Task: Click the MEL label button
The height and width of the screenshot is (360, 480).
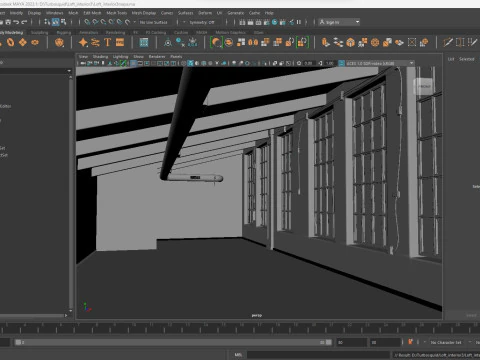Action: click(x=238, y=355)
